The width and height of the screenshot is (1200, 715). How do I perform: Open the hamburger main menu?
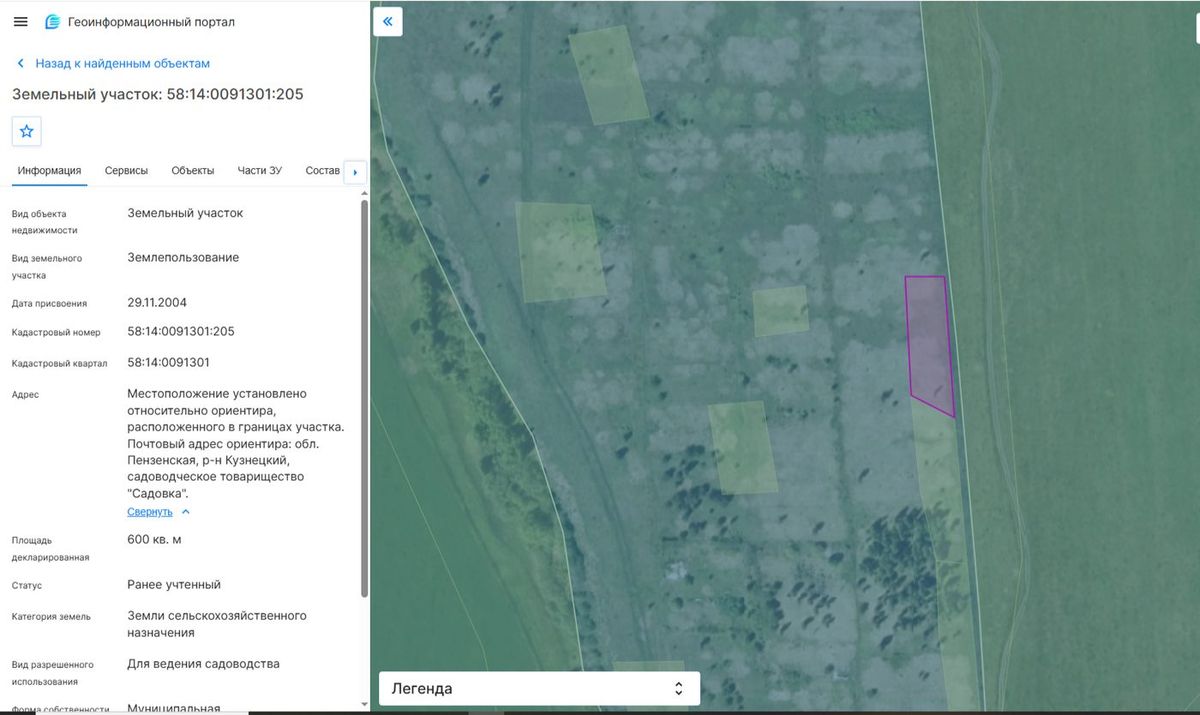coord(20,22)
